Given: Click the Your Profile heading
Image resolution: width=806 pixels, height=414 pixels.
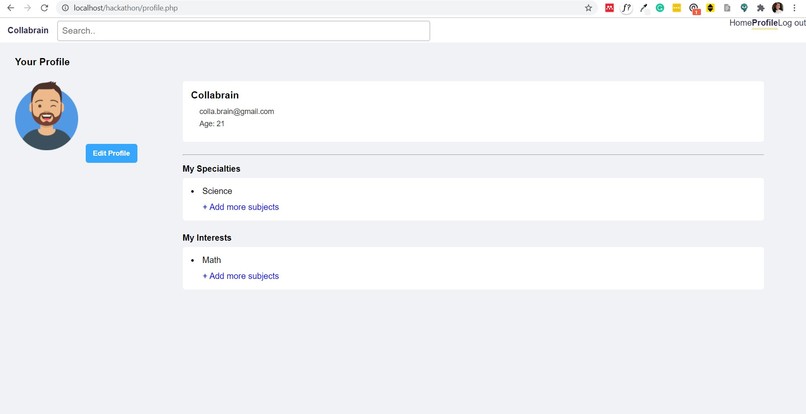Looking at the screenshot, I should (x=42, y=62).
